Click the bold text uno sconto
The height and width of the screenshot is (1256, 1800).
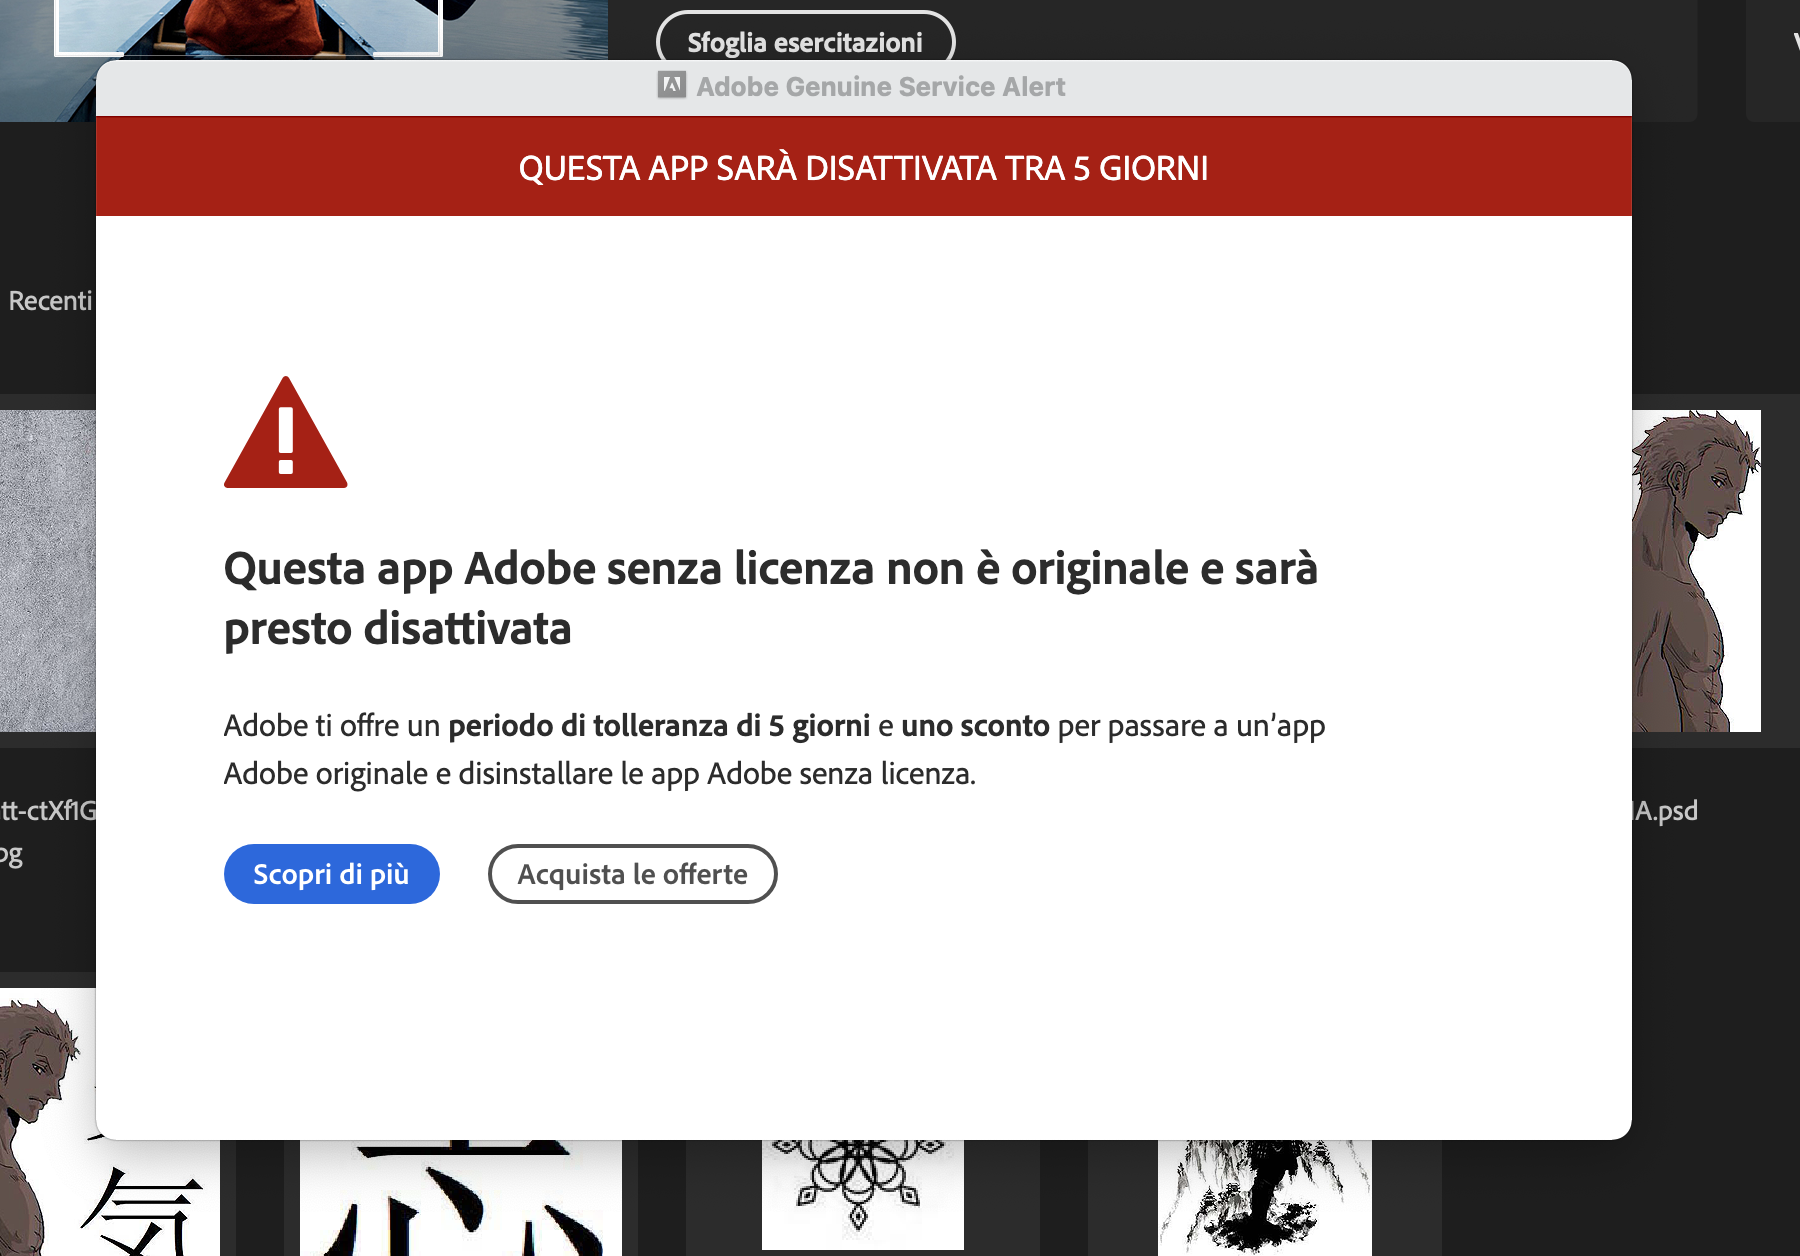click(975, 725)
